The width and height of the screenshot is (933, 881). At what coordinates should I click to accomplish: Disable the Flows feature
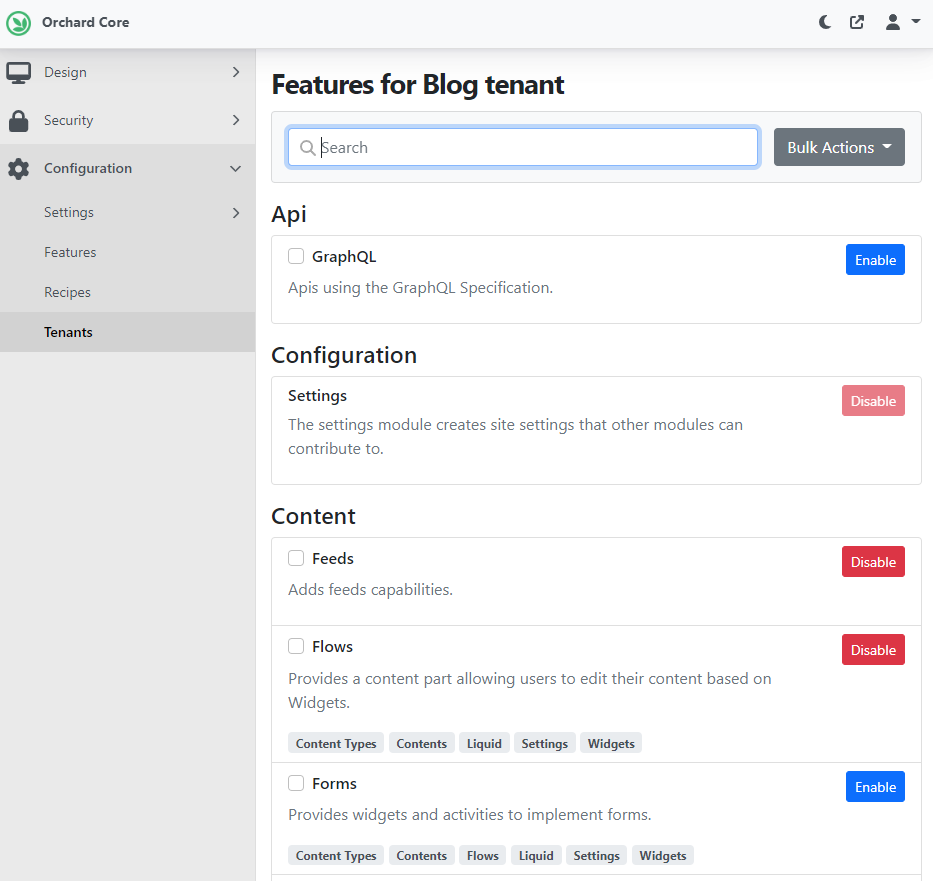[873, 650]
